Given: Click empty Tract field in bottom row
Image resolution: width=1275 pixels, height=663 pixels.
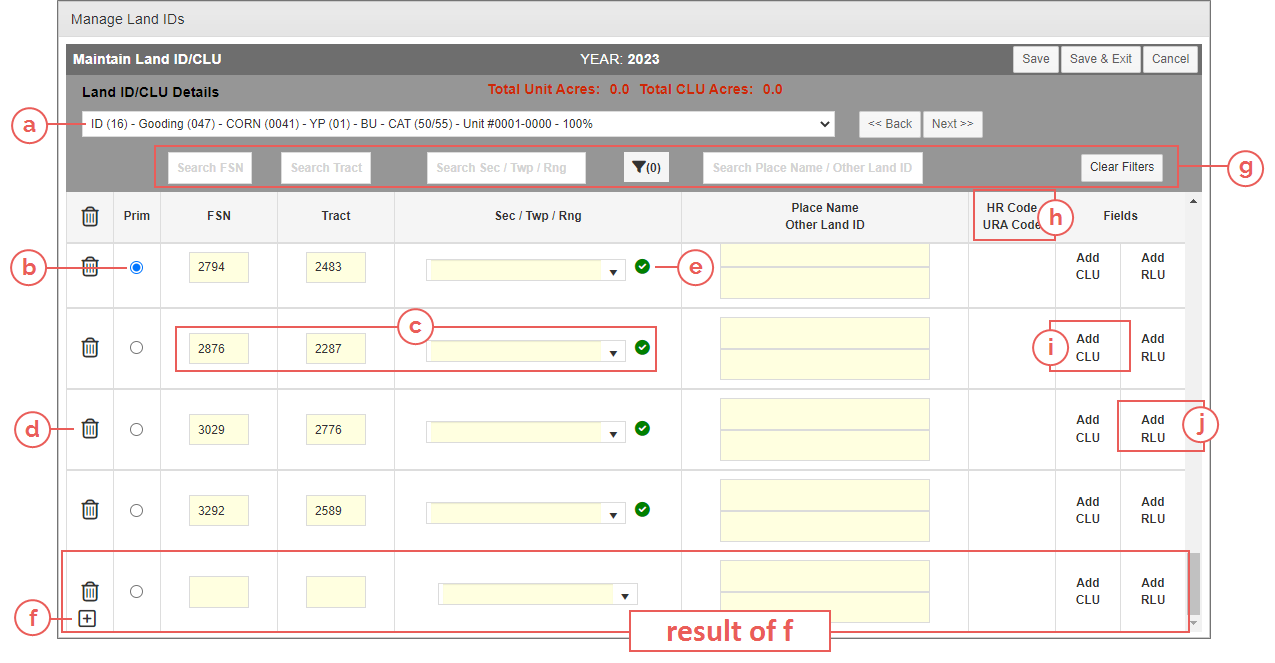Looking at the screenshot, I should pyautogui.click(x=336, y=591).
